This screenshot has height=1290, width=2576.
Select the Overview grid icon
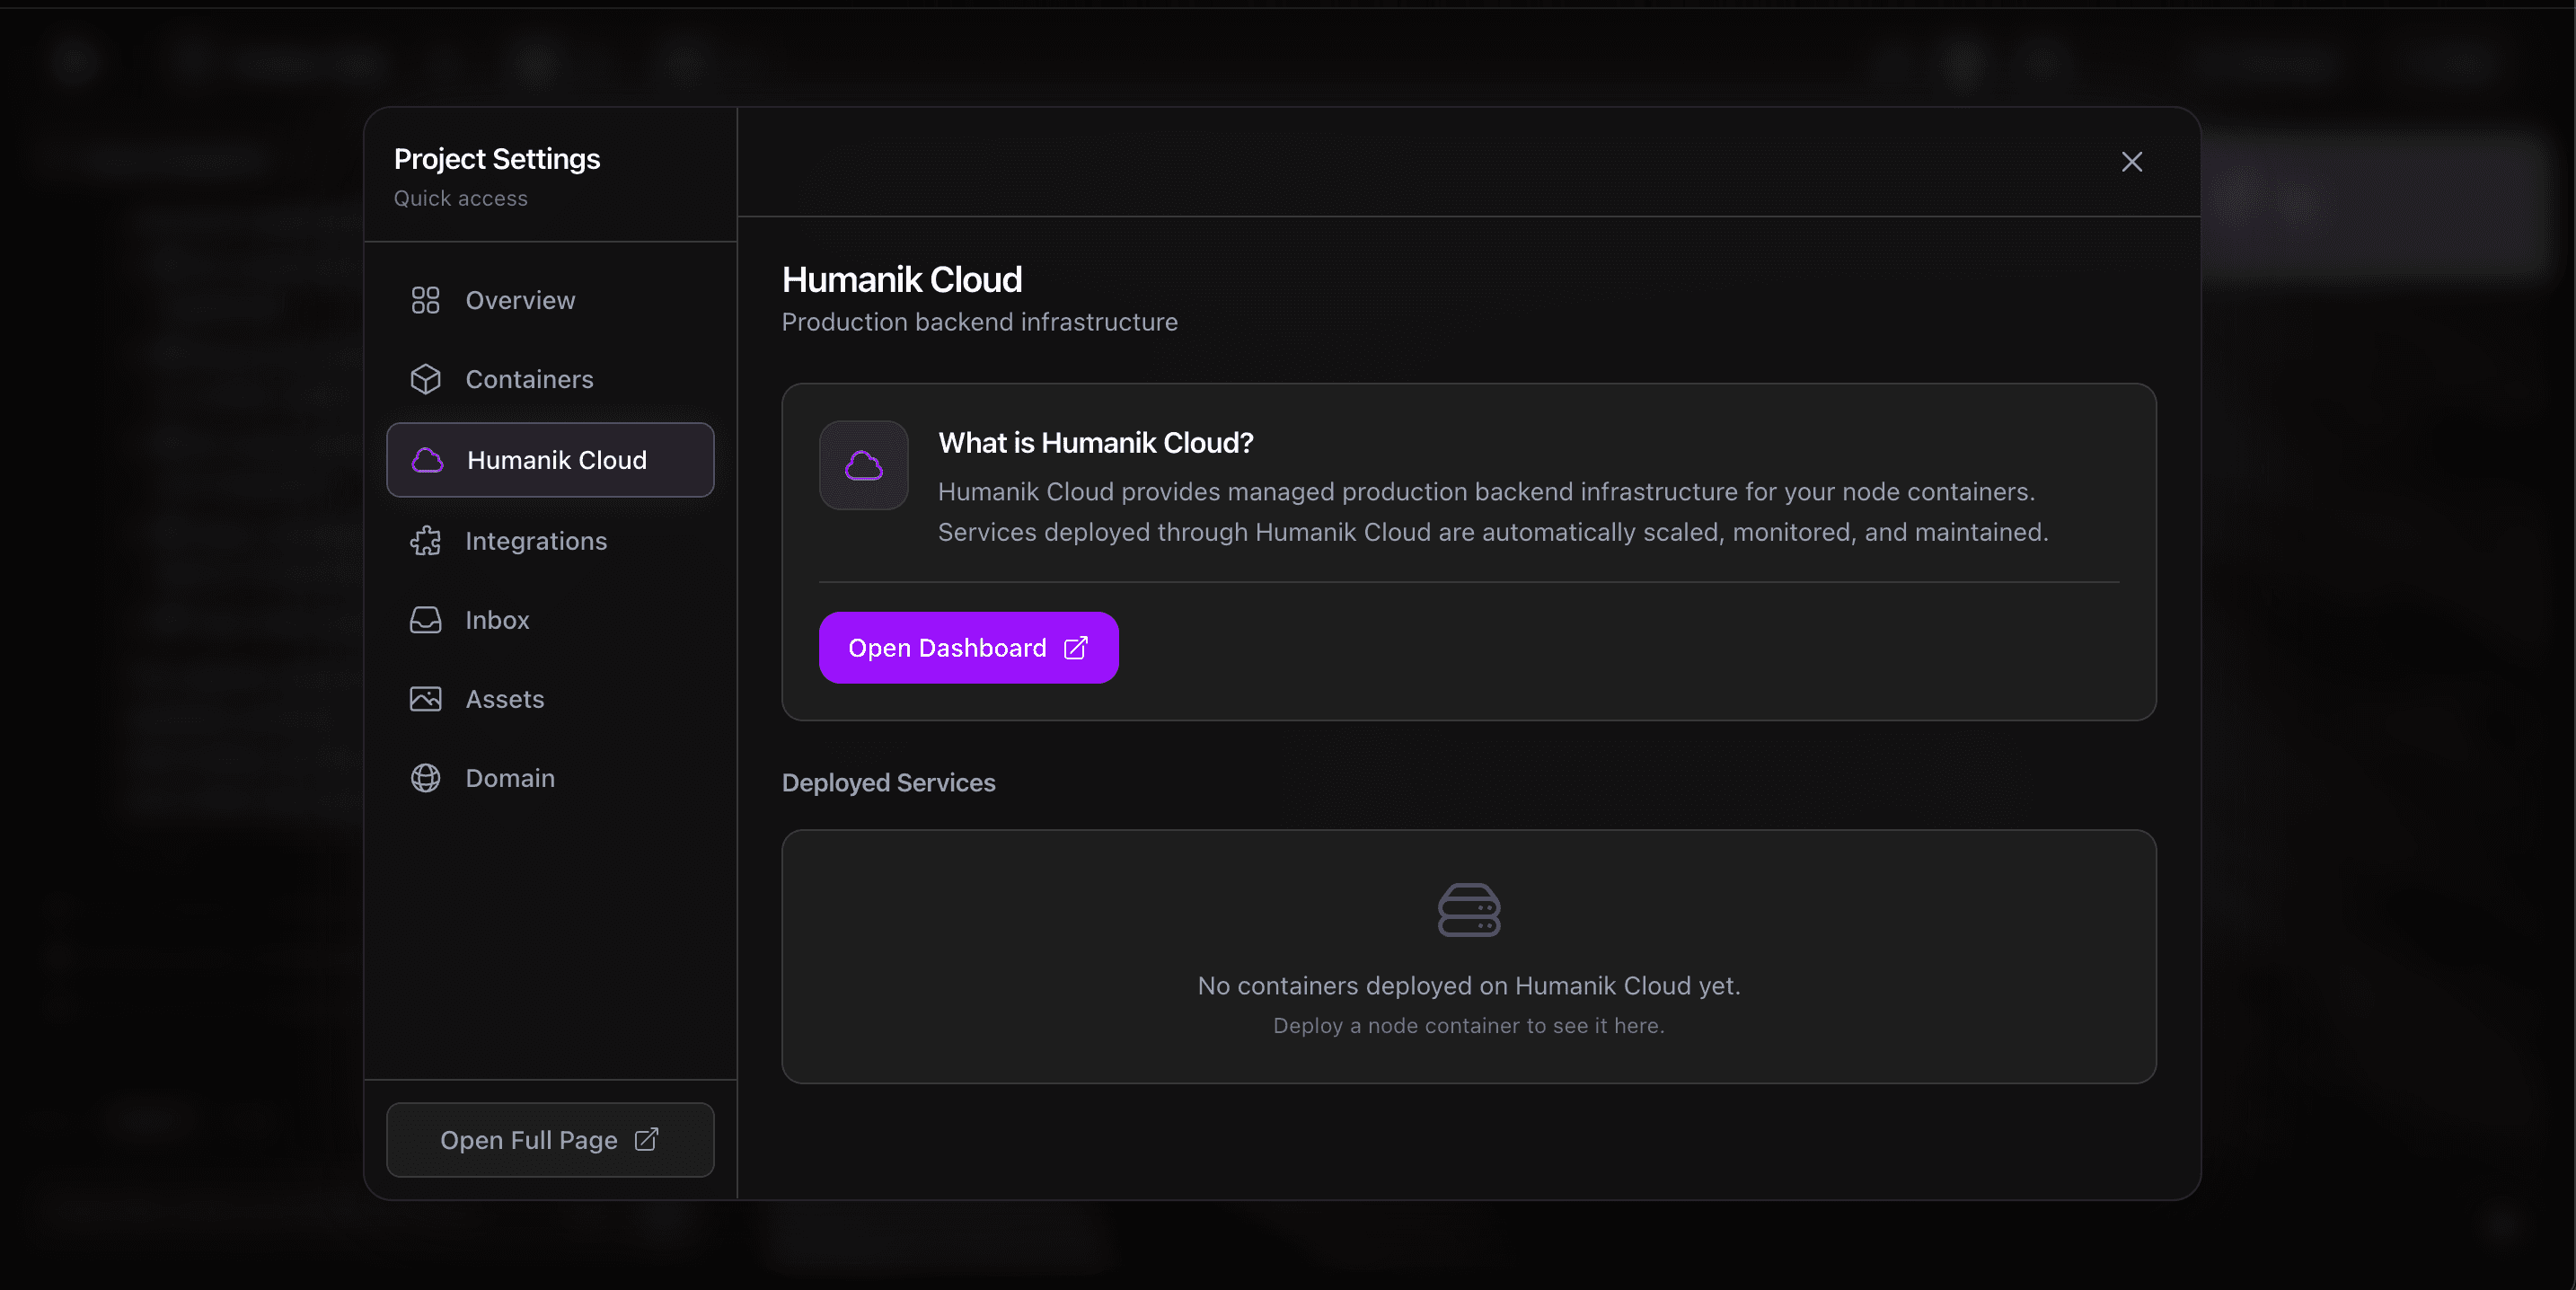click(425, 299)
